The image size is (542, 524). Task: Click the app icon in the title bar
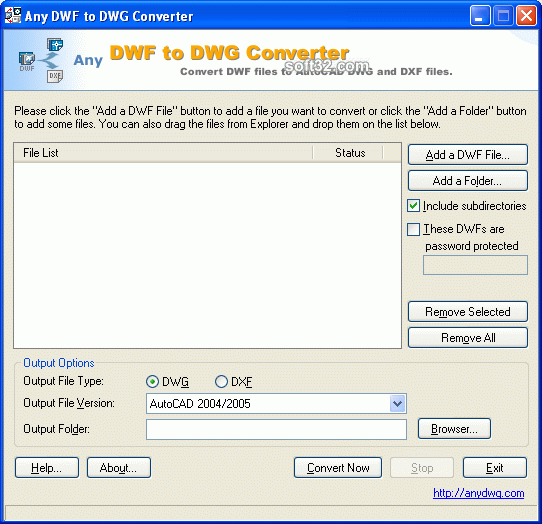(x=13, y=16)
